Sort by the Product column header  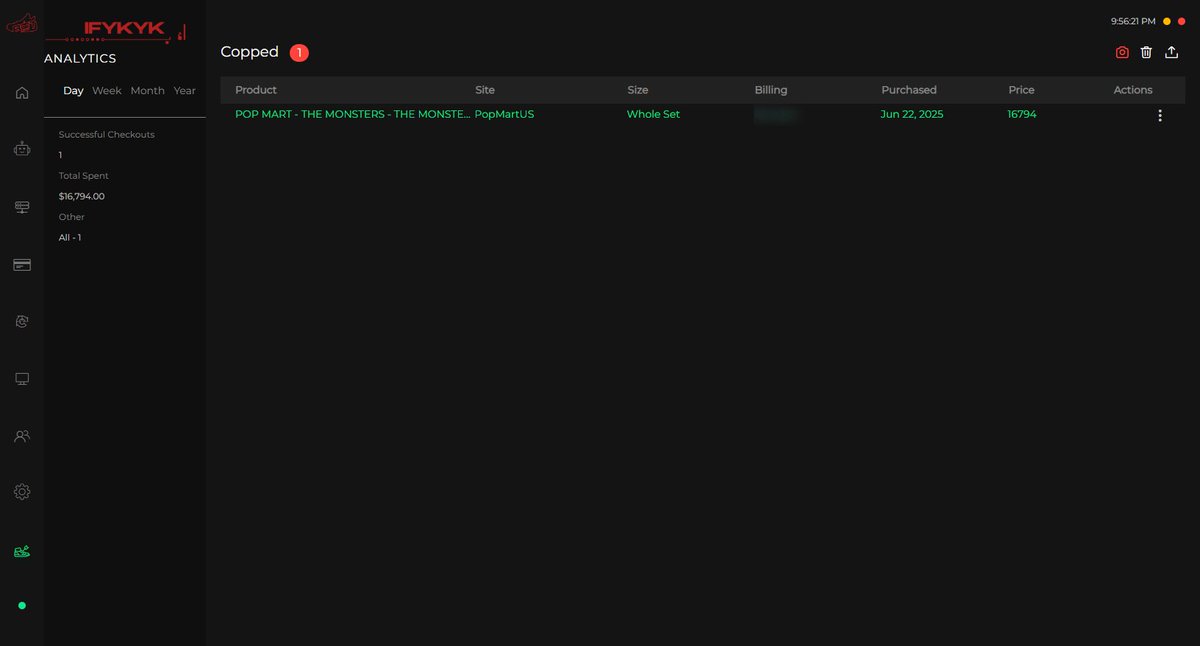click(256, 90)
